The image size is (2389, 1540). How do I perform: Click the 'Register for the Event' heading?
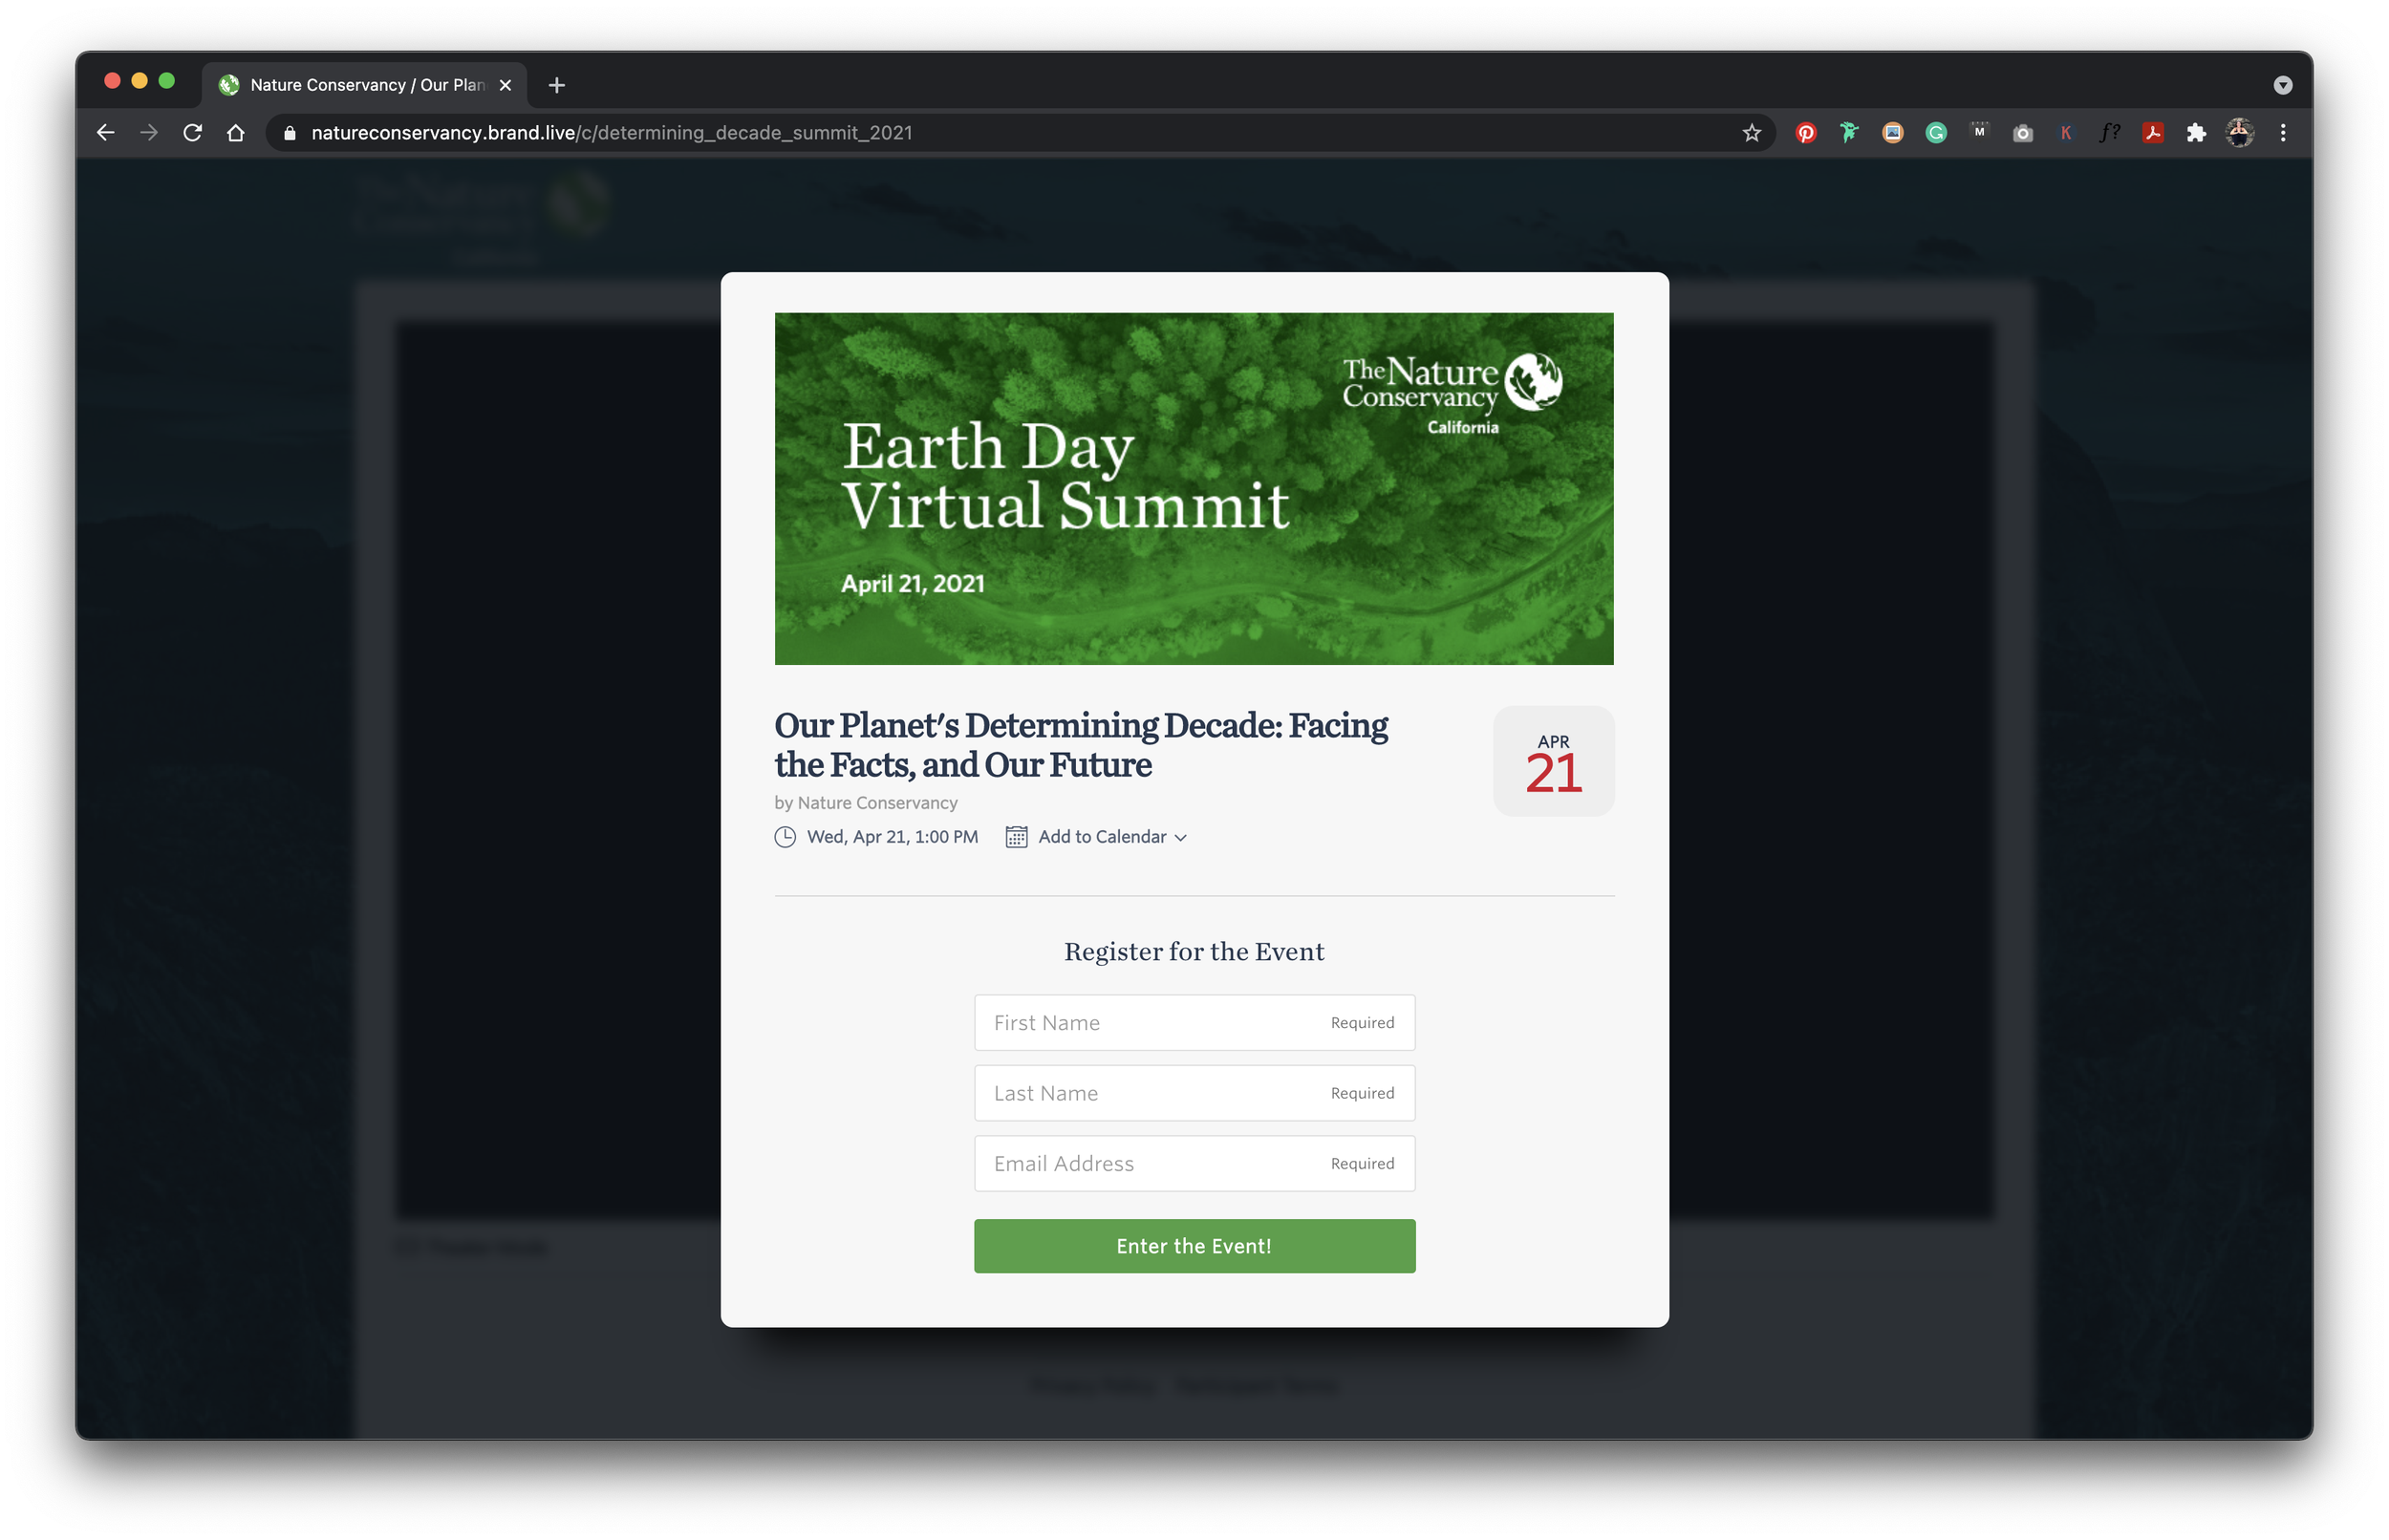tap(1194, 951)
